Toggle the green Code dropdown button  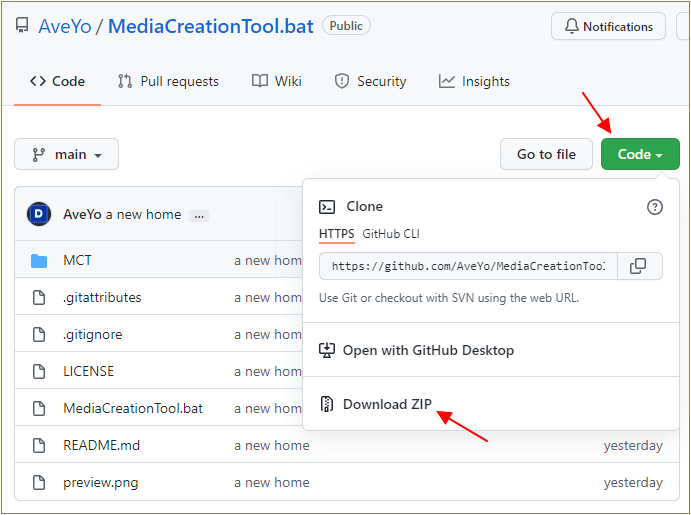point(640,154)
